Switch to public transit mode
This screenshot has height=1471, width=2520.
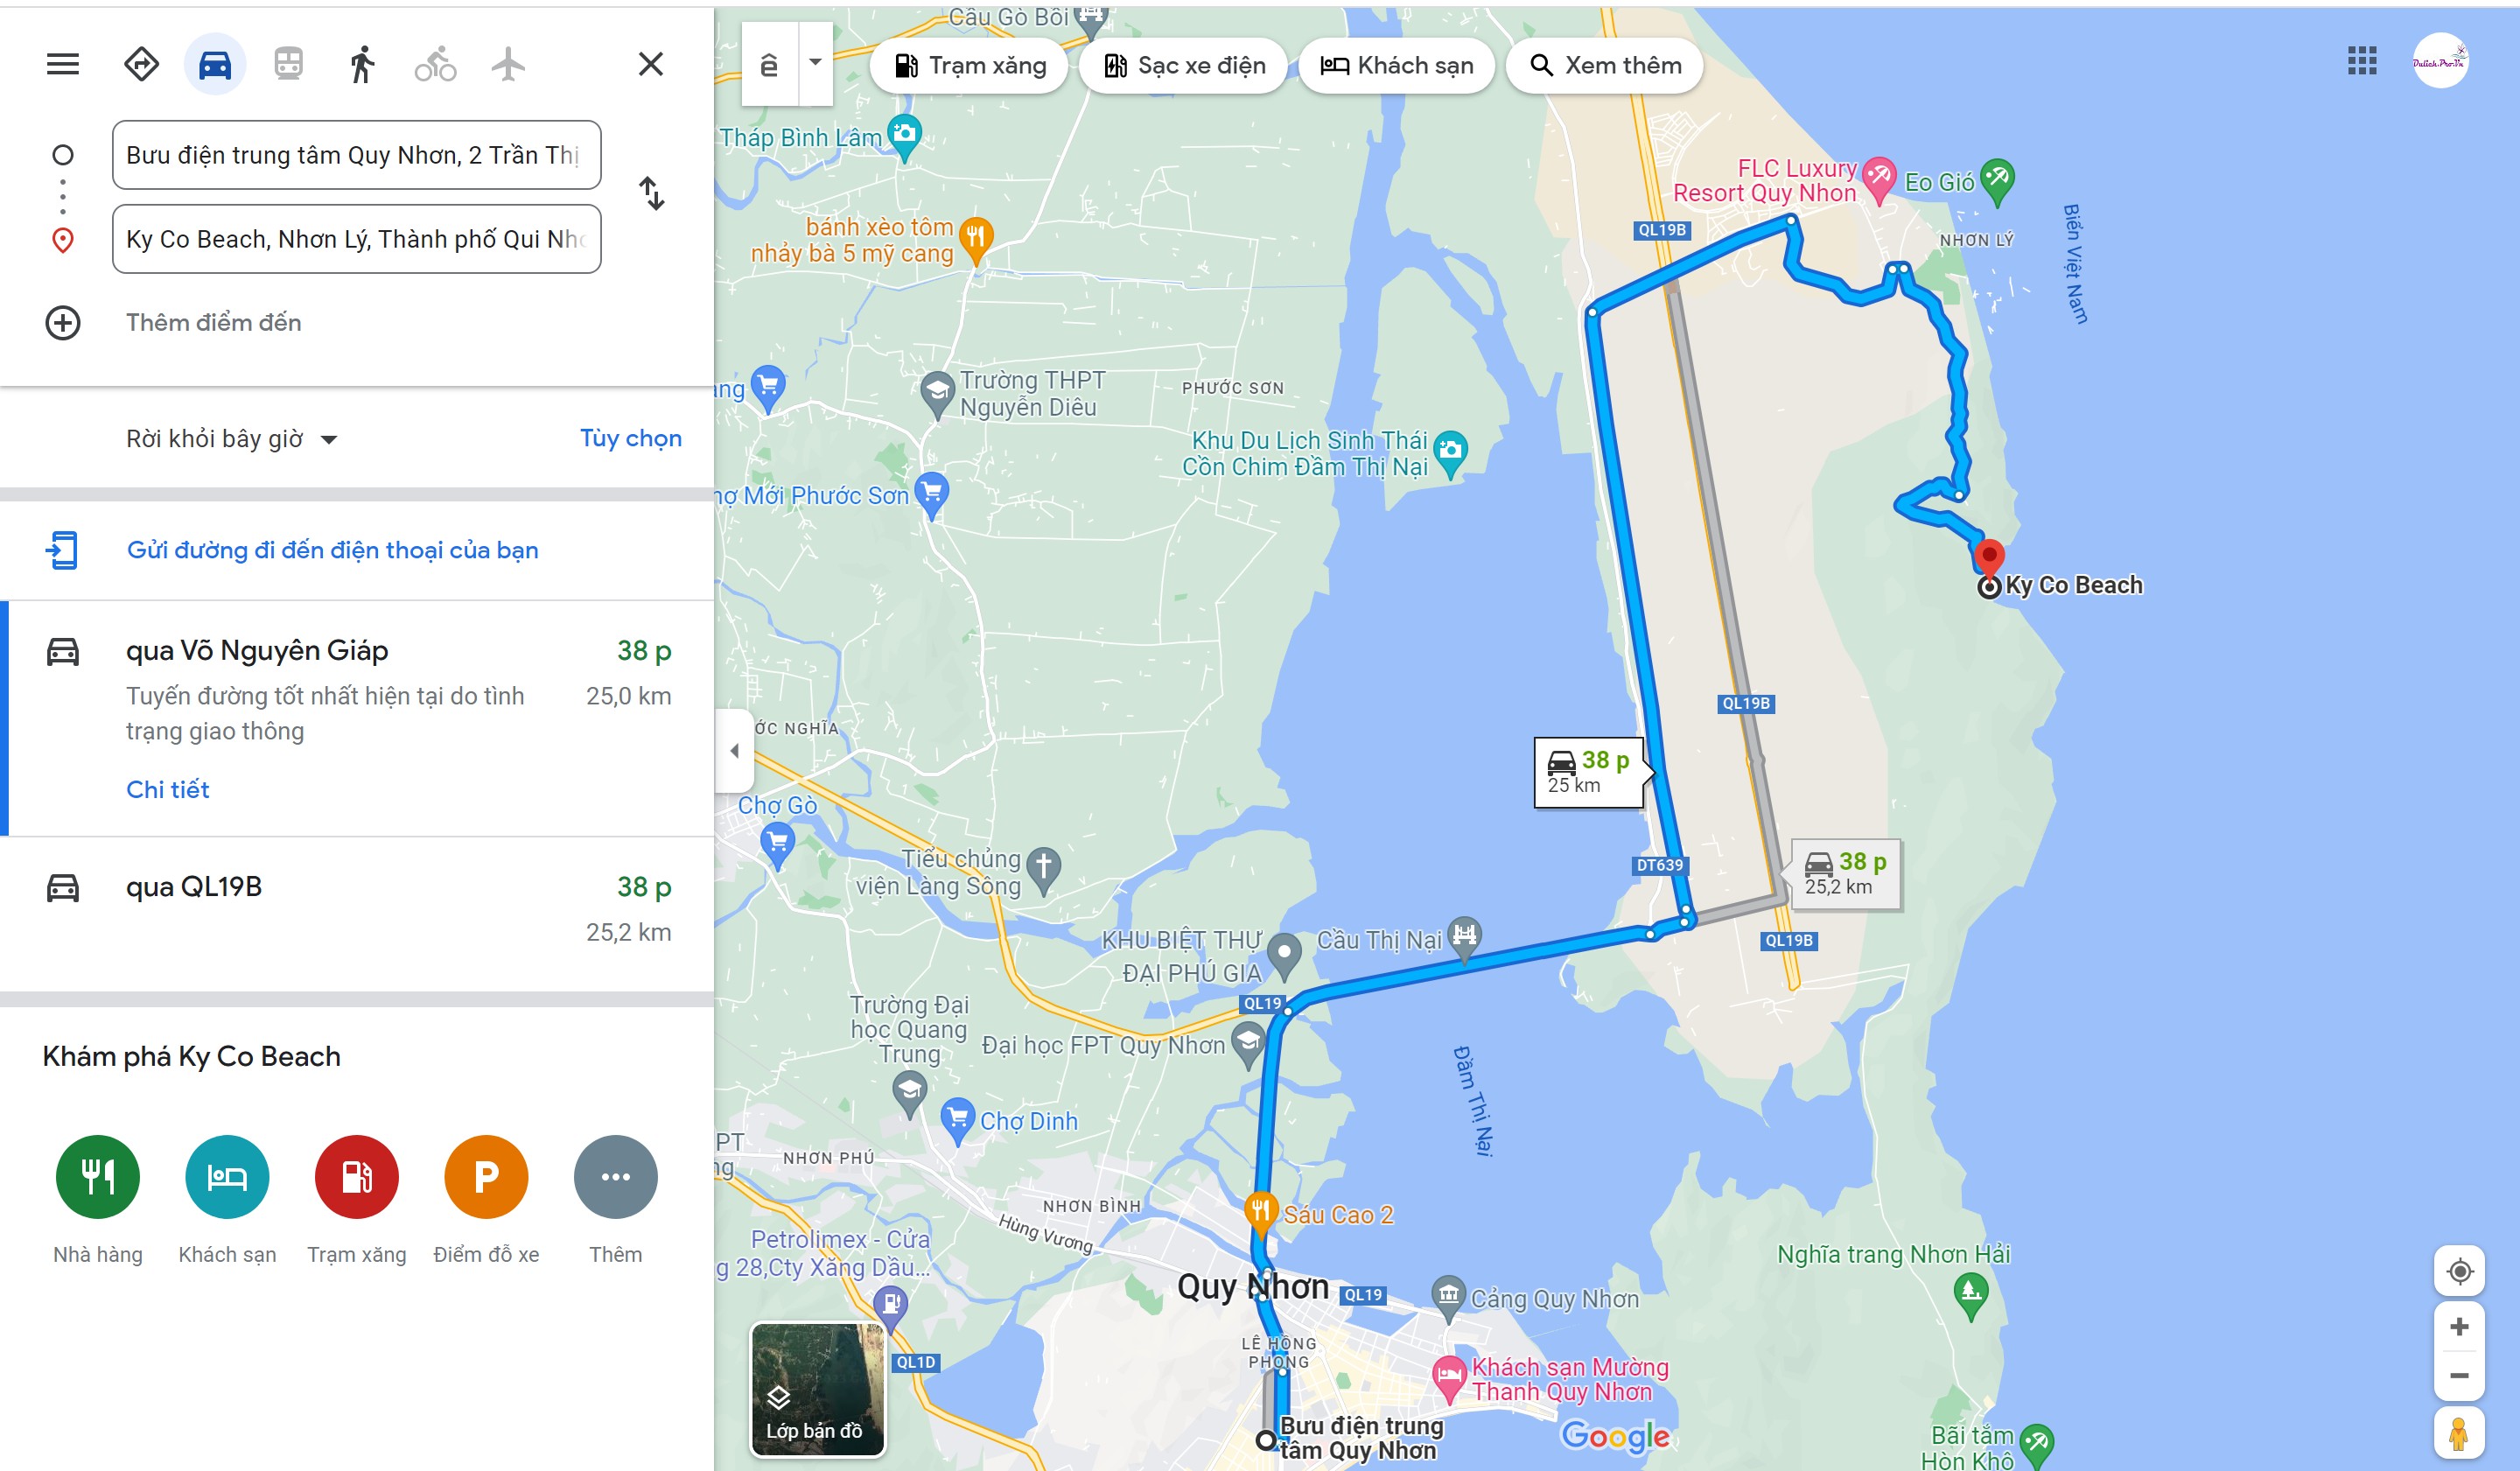(x=289, y=65)
